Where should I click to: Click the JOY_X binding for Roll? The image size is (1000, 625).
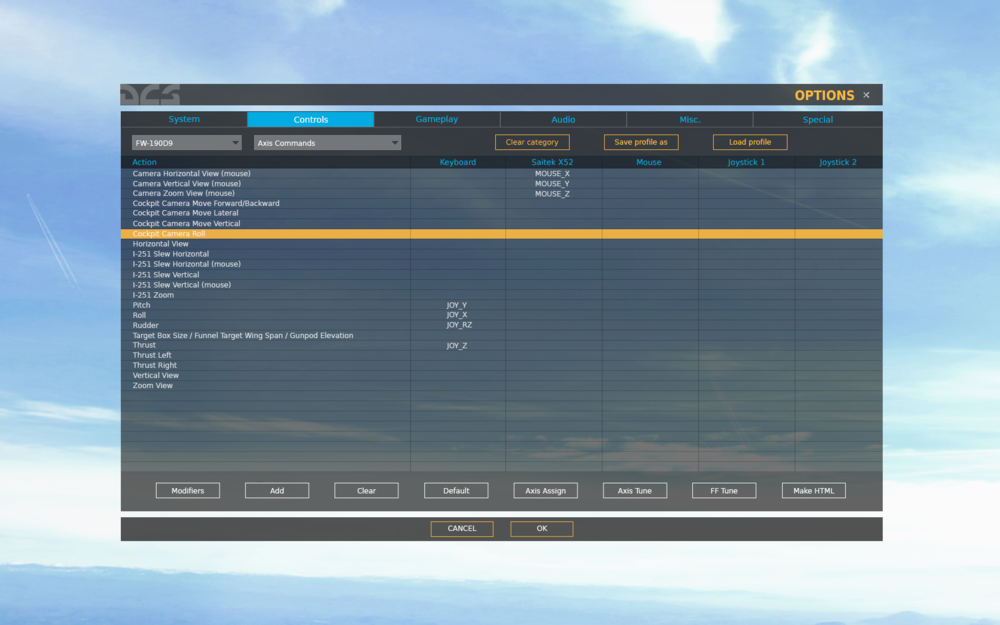(456, 314)
